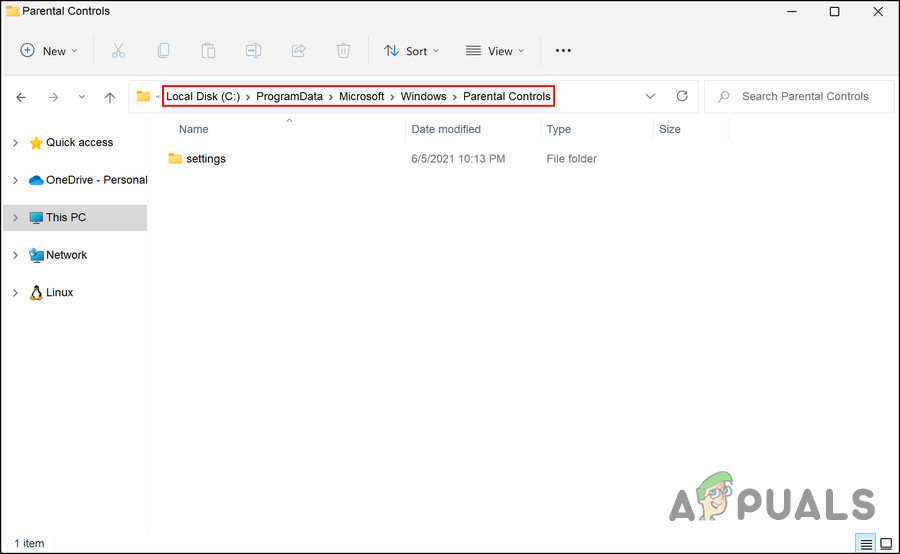Show hidden breadcrumb path chevrons
This screenshot has height=554, width=900.
pyautogui.click(x=157, y=96)
